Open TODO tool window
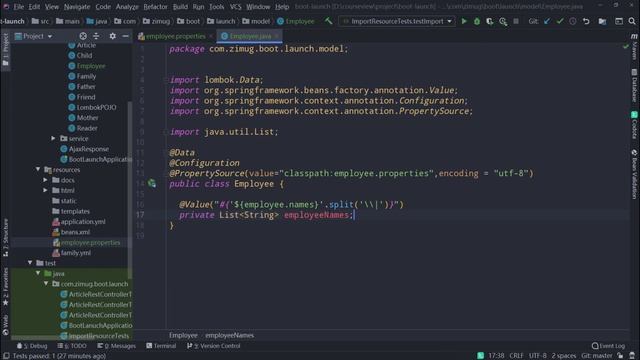This screenshot has width=640, height=360. [72, 346]
